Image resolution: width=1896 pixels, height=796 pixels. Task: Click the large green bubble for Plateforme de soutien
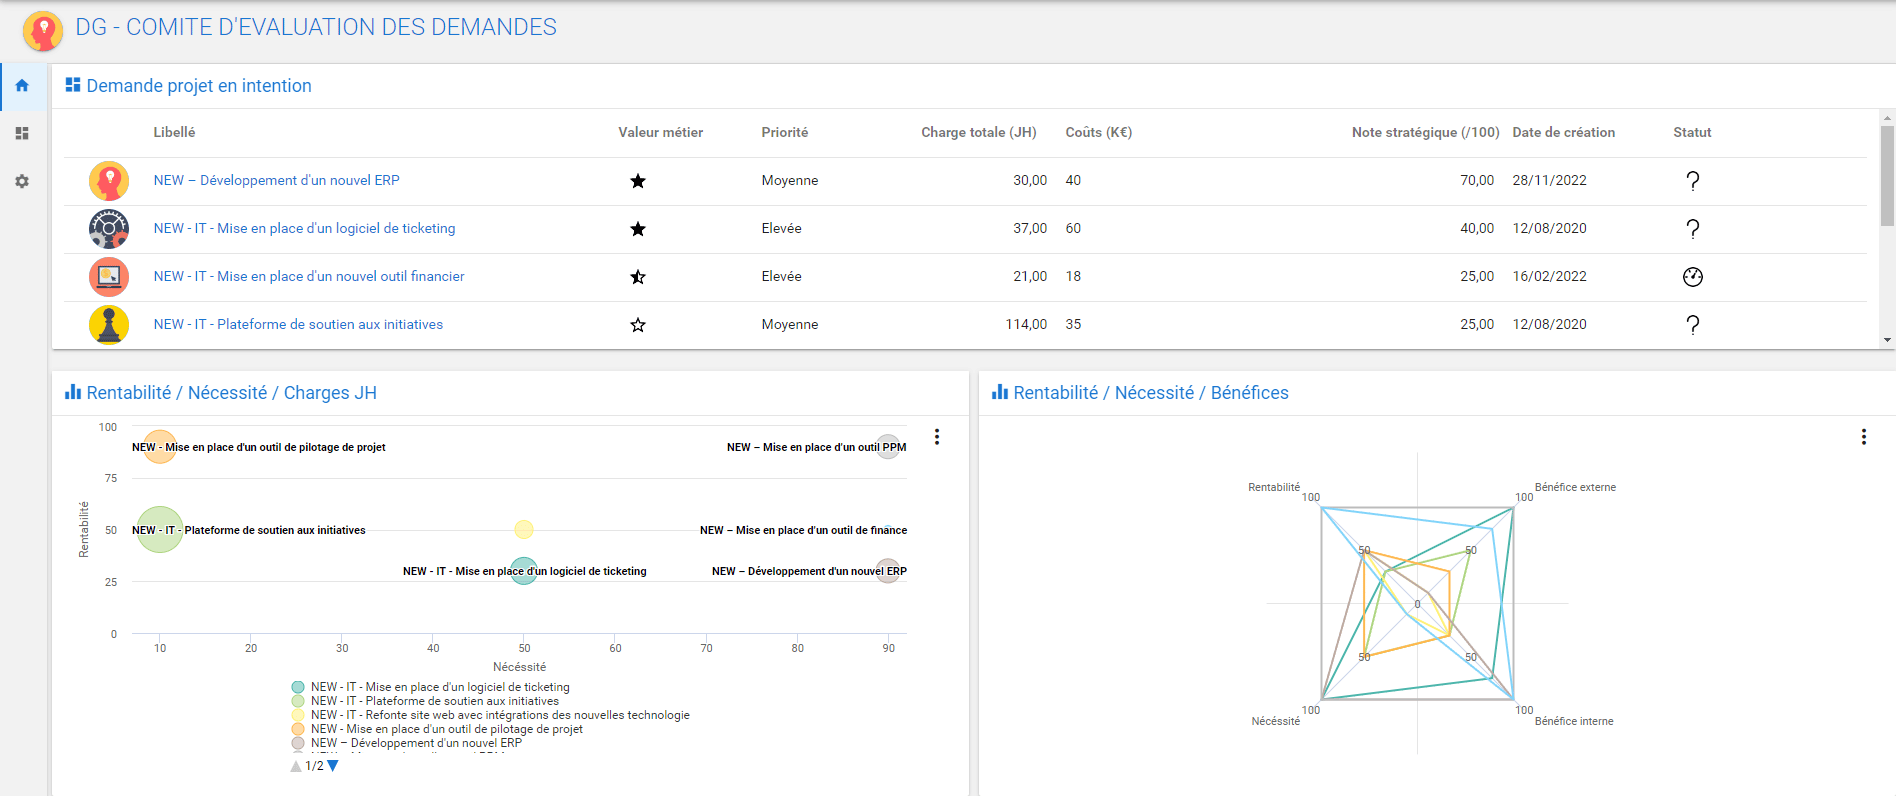159,529
